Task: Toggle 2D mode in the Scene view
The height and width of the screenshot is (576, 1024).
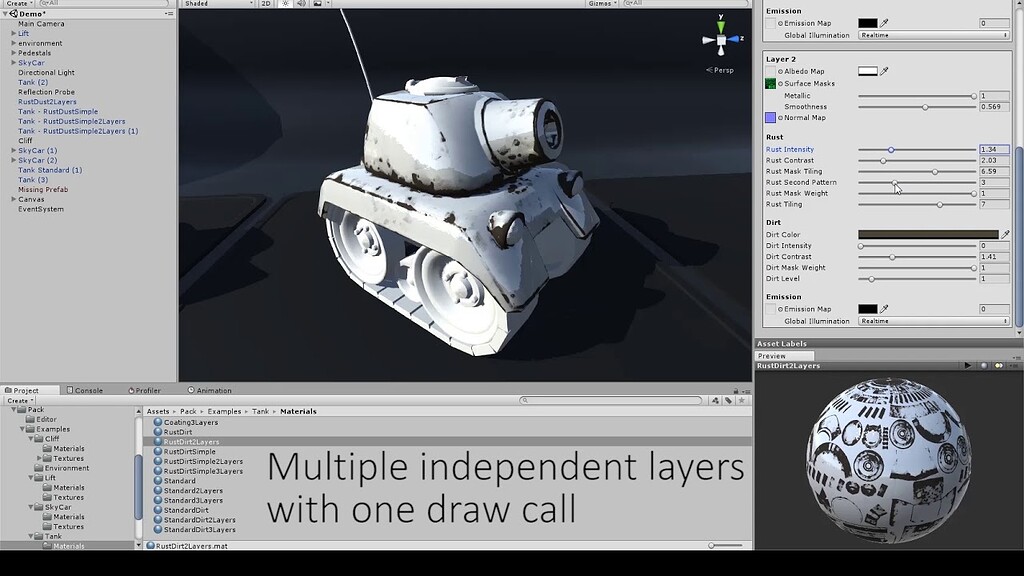Action: pos(264,4)
